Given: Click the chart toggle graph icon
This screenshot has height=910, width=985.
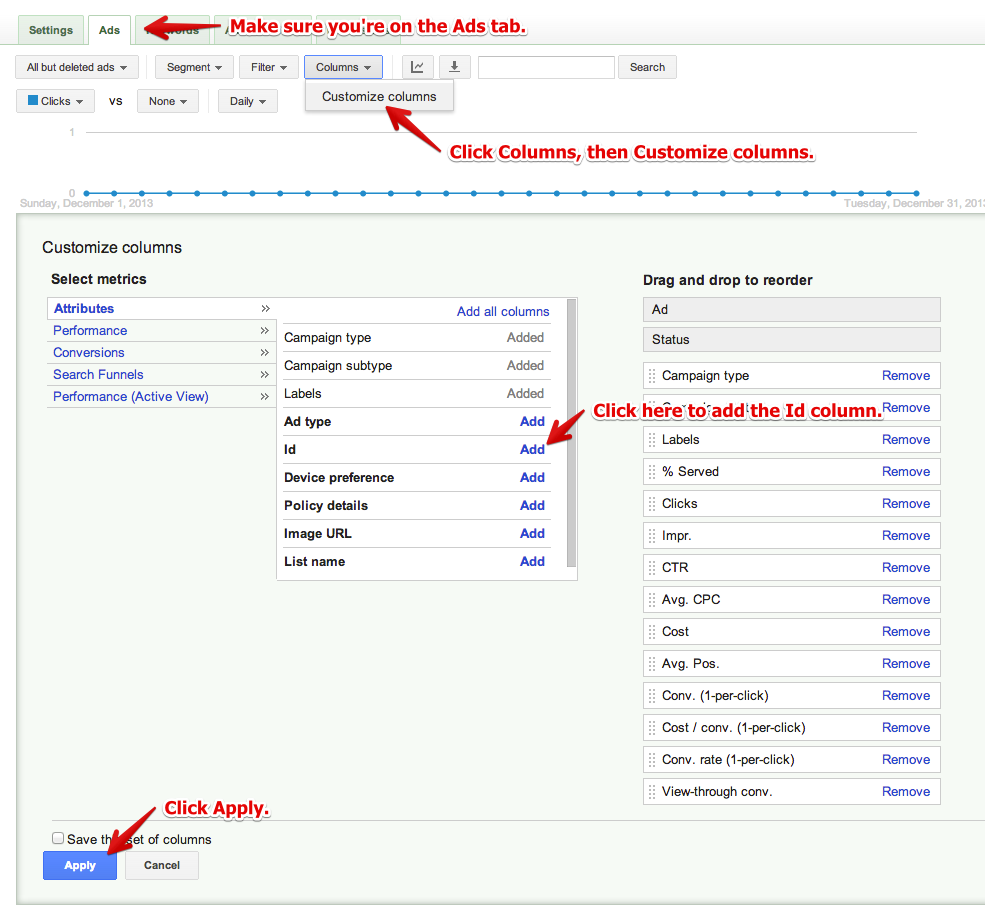Looking at the screenshot, I should click(417, 67).
